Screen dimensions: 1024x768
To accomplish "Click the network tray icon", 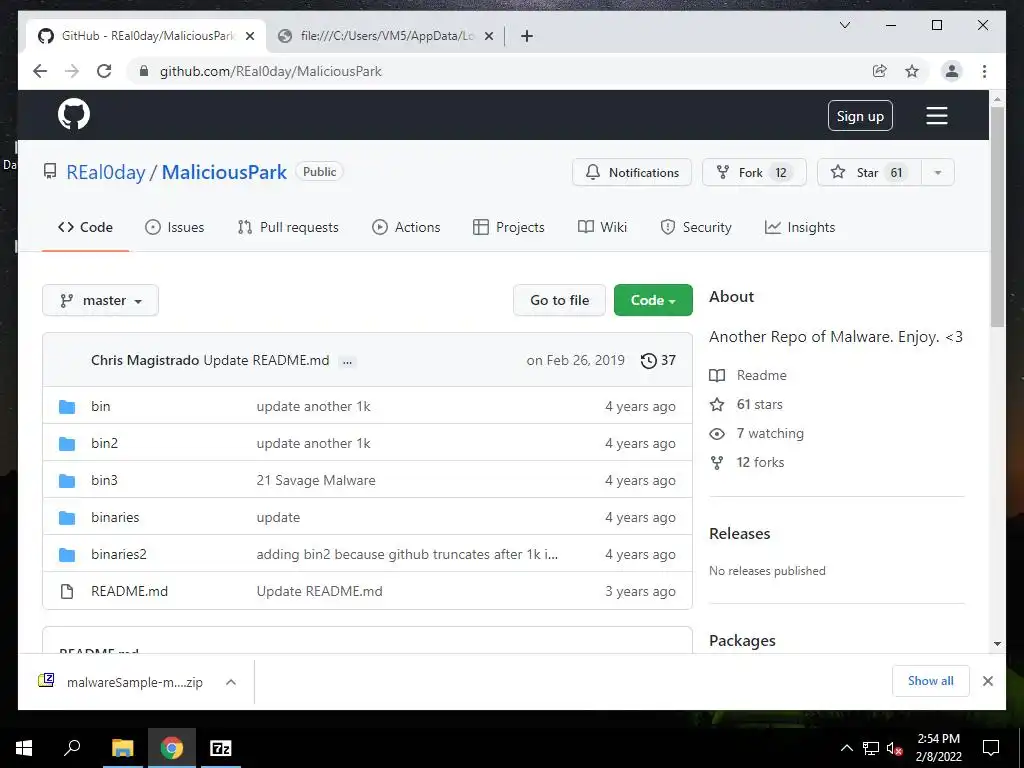I will [870, 748].
